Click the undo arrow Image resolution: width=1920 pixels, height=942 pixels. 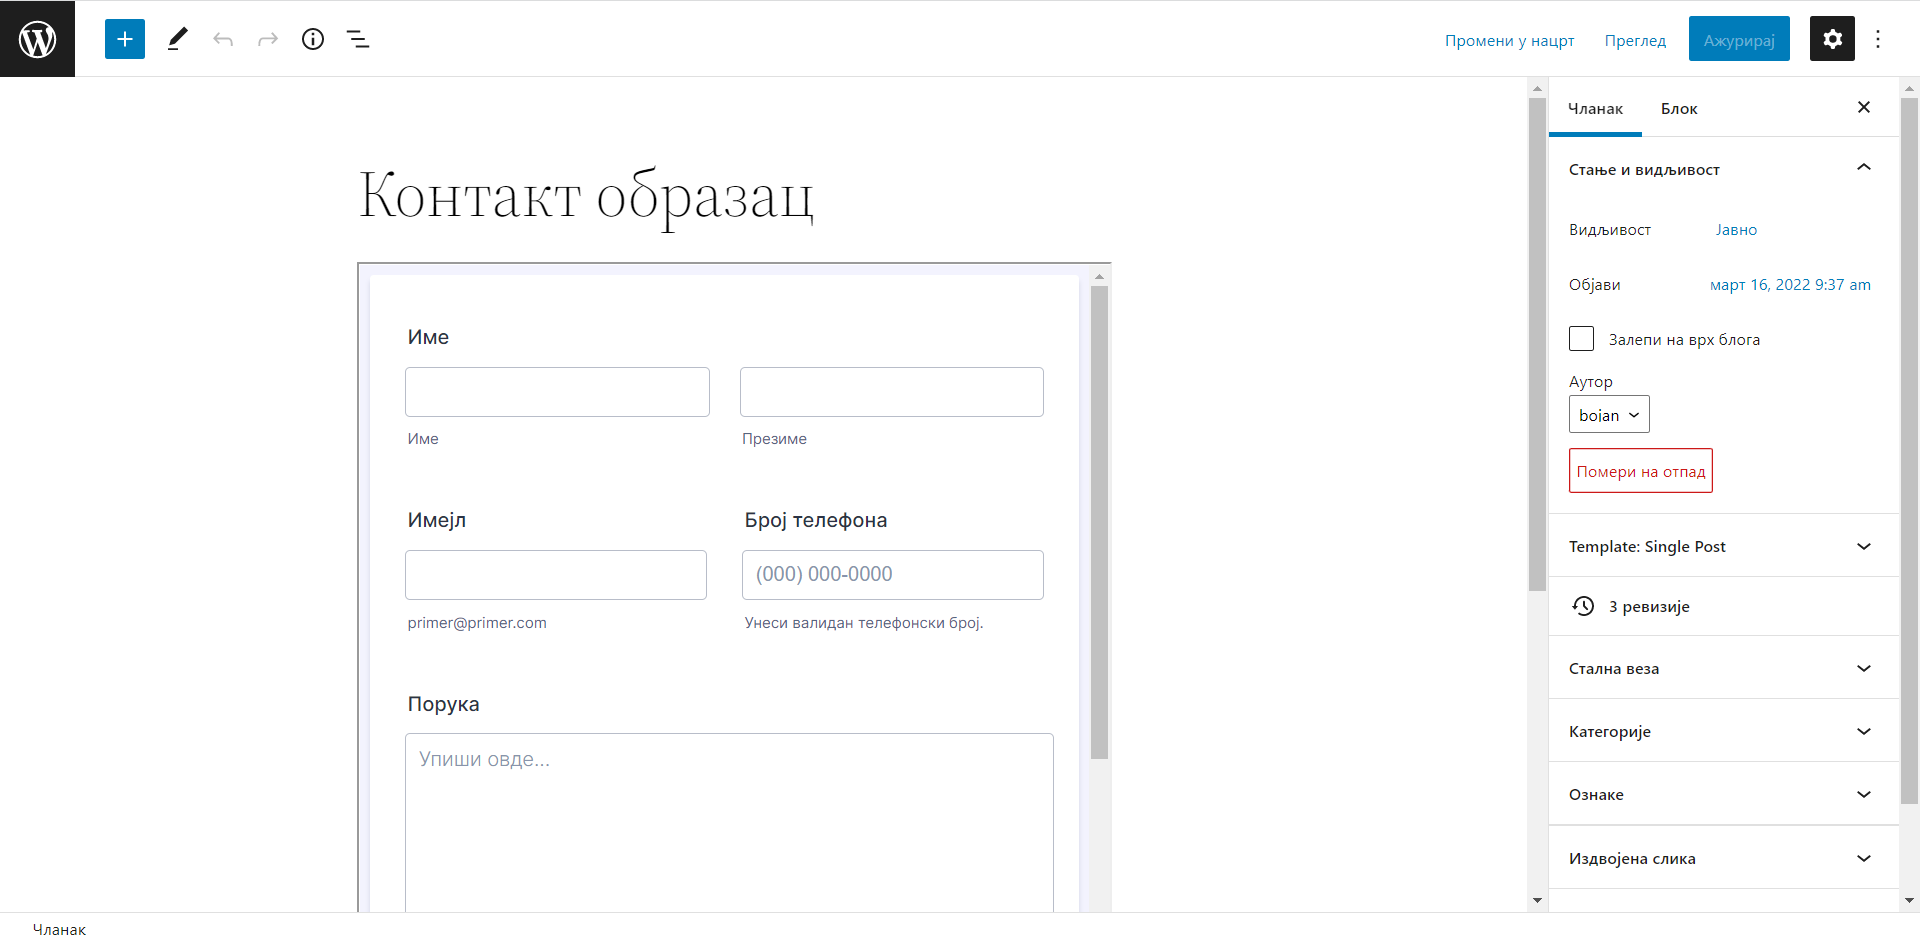[x=223, y=39]
